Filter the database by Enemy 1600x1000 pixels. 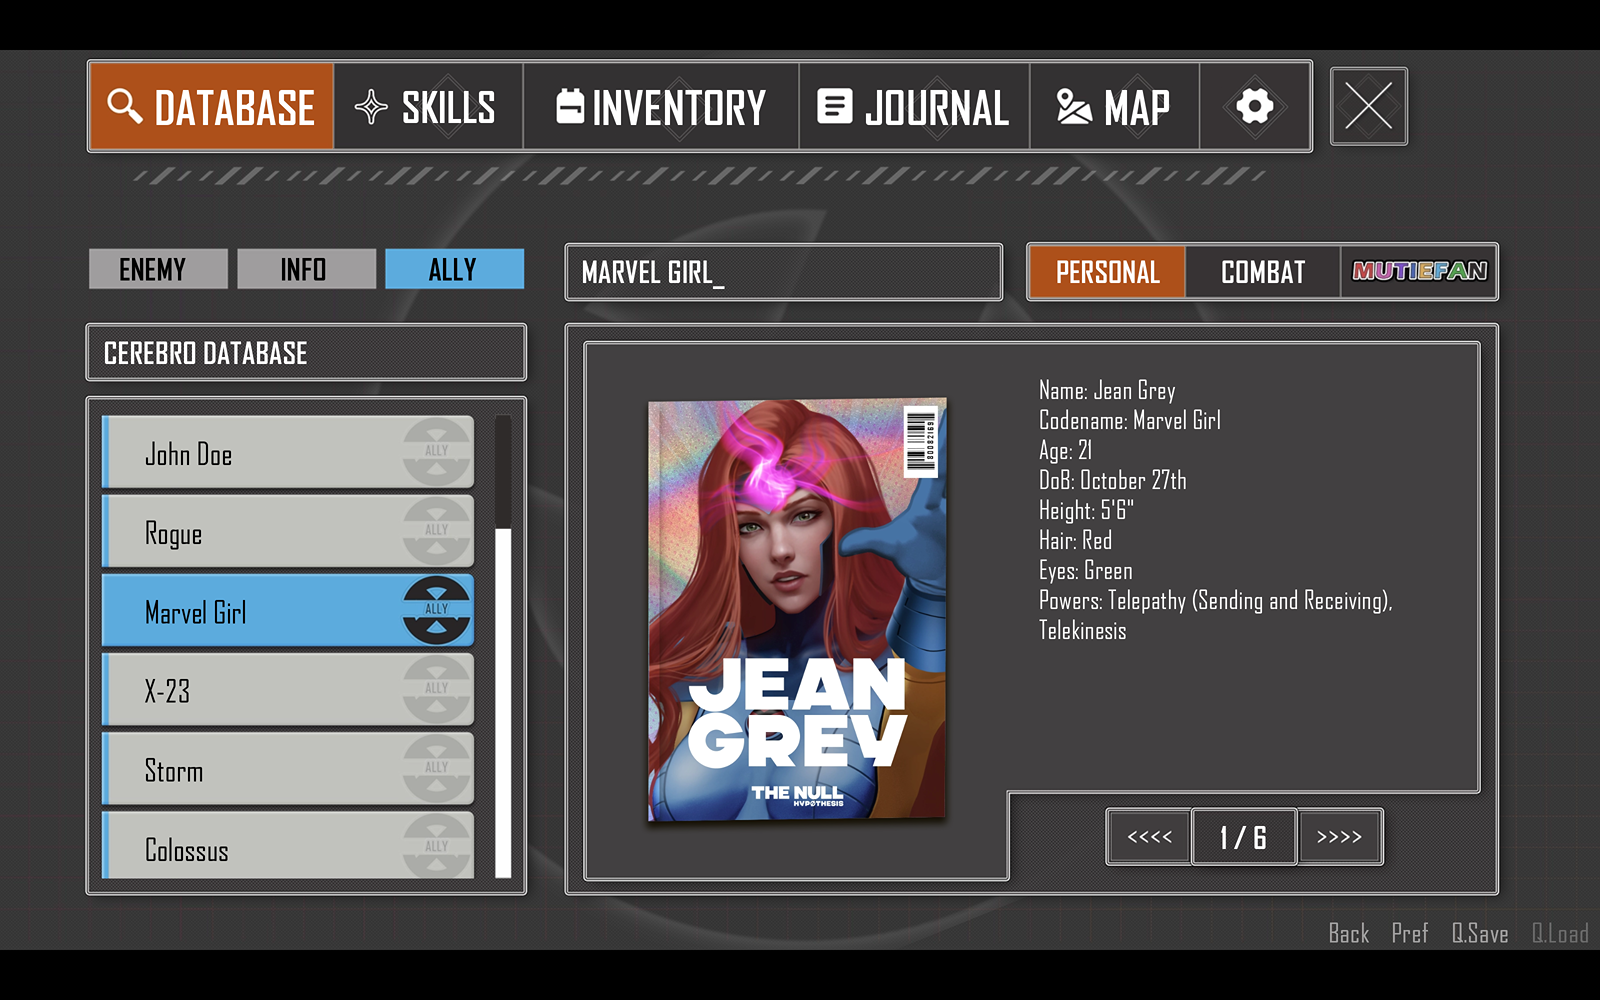158,269
